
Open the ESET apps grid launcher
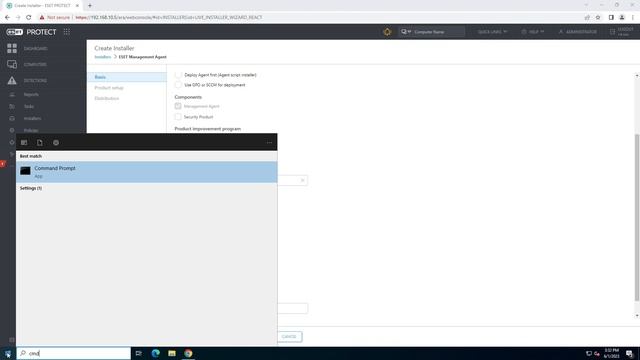tap(67, 32)
